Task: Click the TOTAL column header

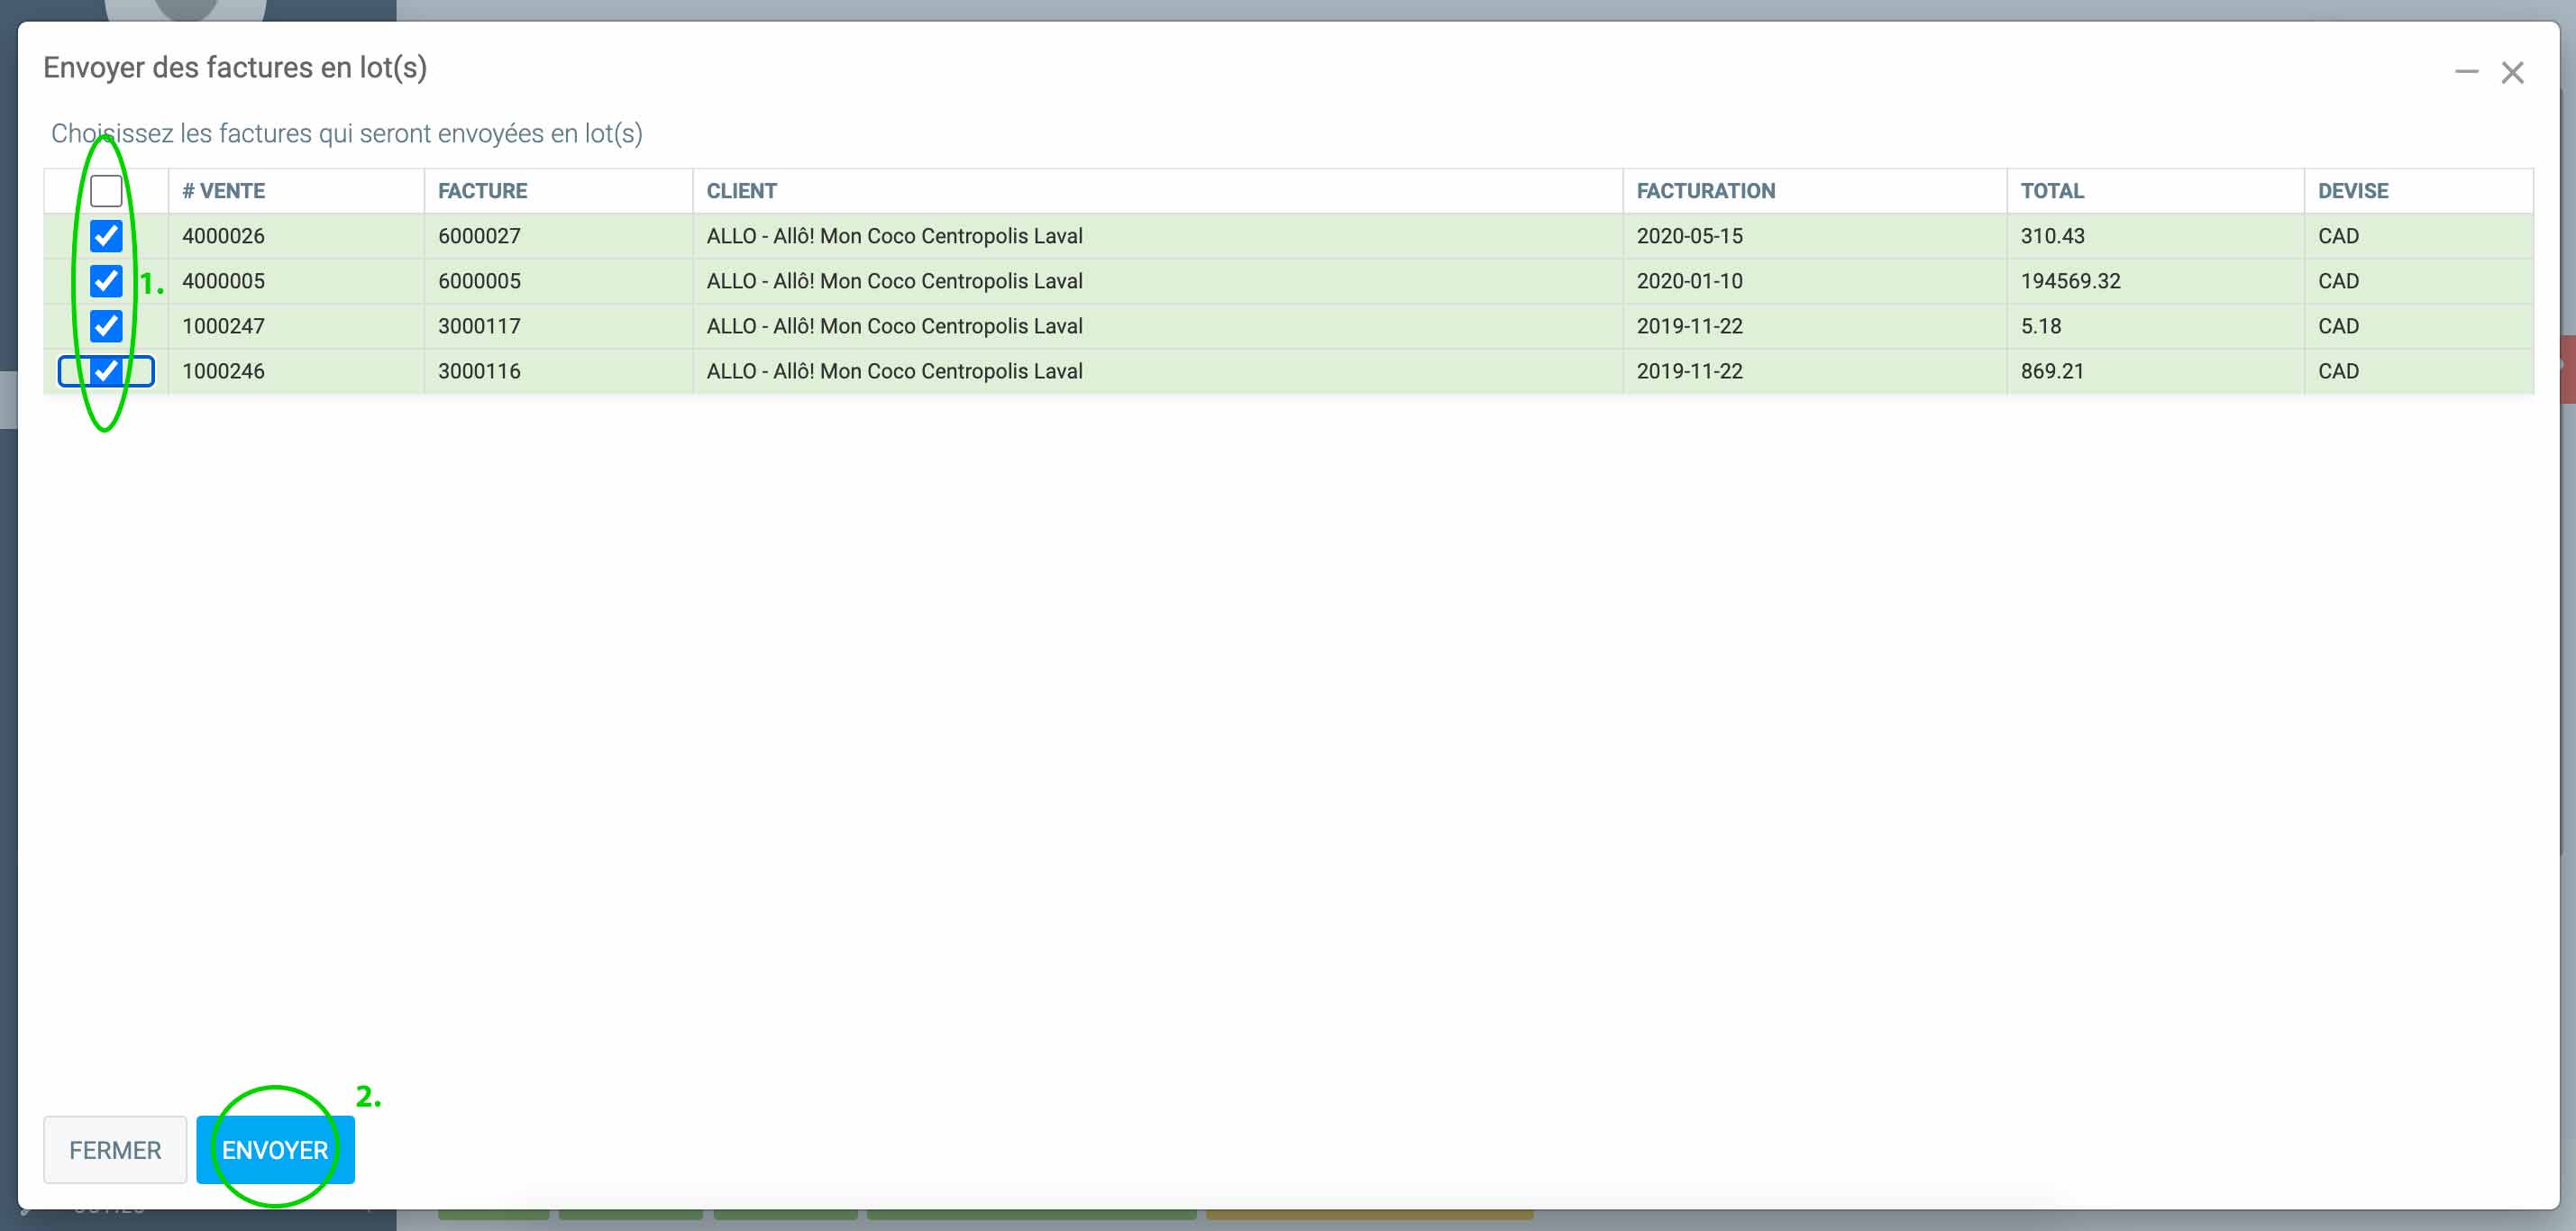Action: (2051, 191)
